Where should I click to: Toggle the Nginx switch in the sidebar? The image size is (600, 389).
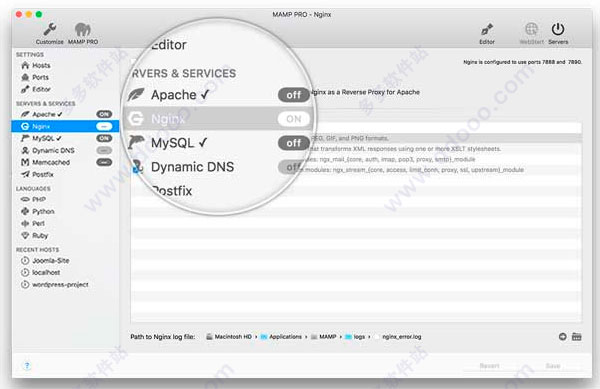tap(104, 126)
